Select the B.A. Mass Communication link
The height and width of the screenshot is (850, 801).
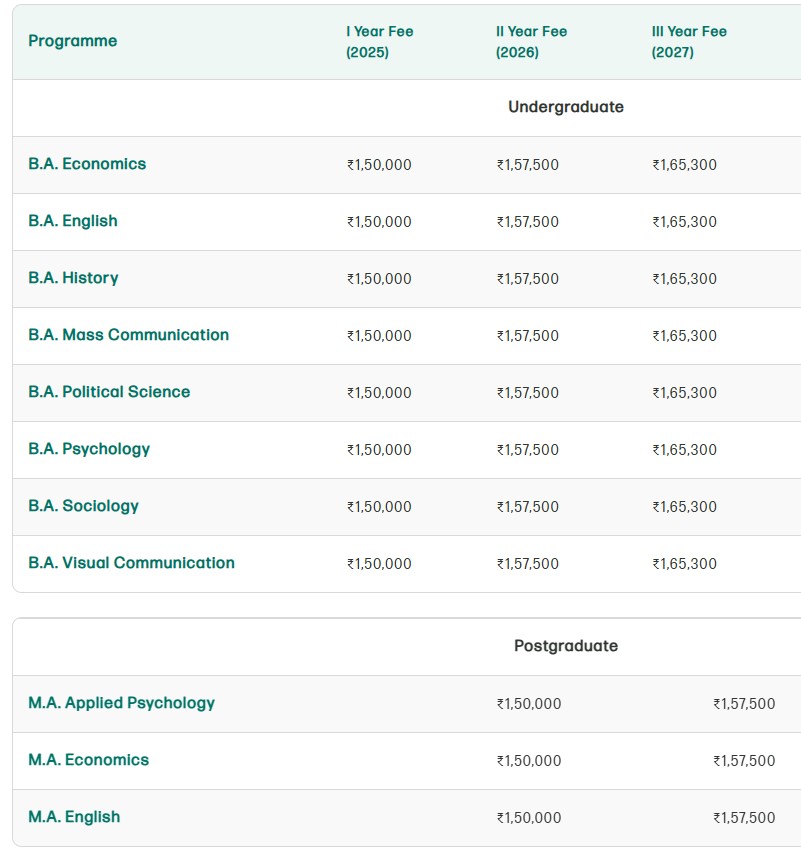[128, 335]
